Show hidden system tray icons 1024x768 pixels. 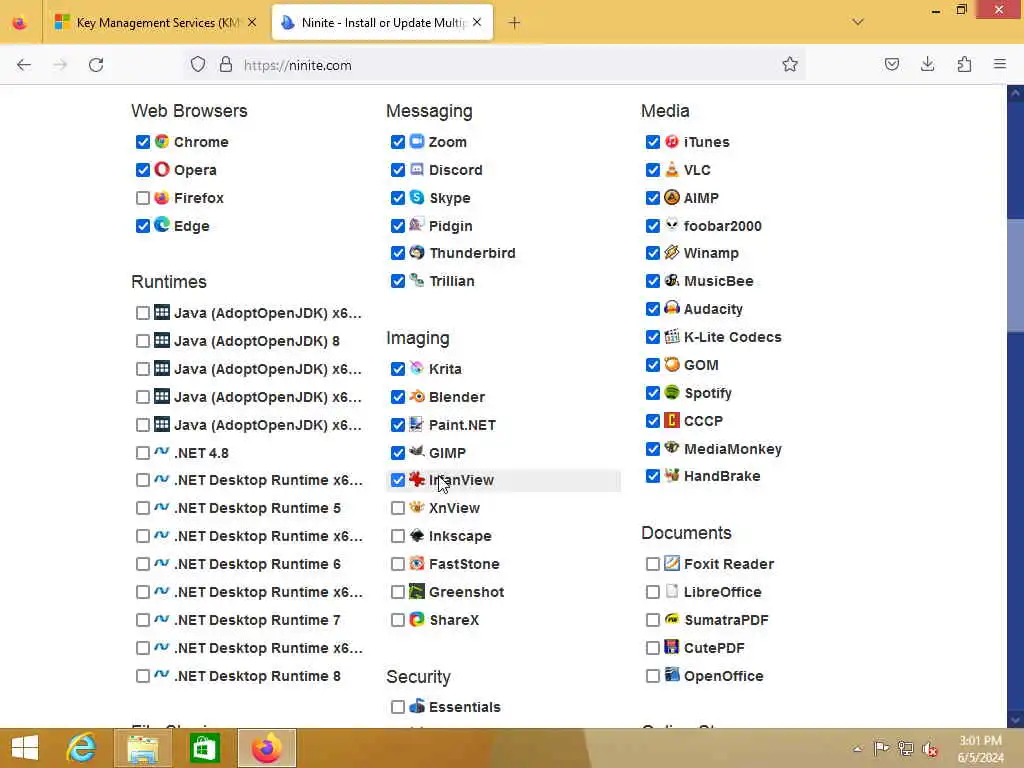pos(857,748)
